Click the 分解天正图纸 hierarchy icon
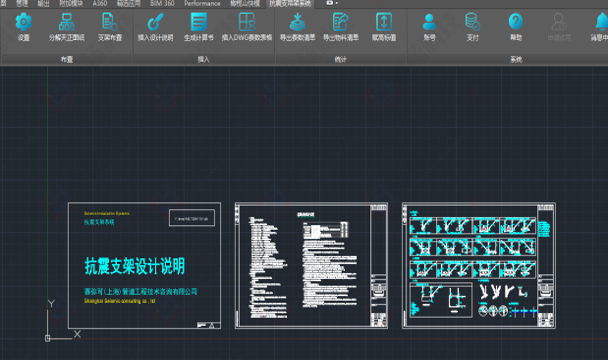Screen dimensions: 608x360 tap(67, 22)
